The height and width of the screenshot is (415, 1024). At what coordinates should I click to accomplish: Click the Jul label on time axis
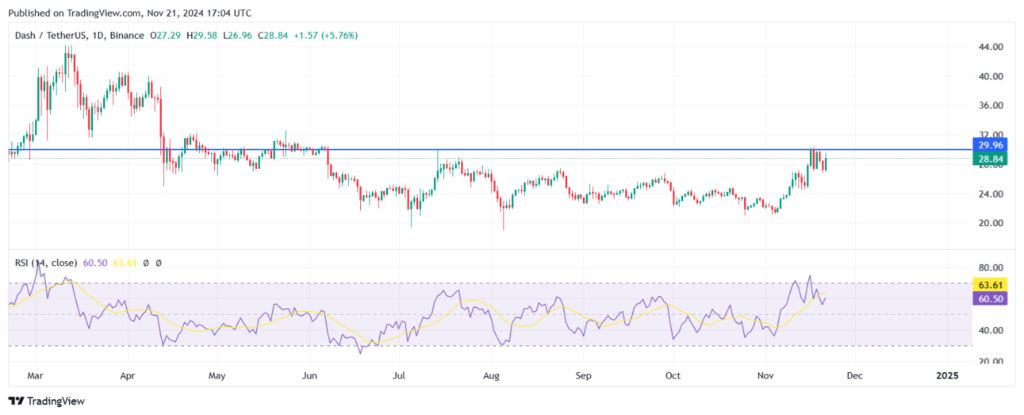point(400,376)
